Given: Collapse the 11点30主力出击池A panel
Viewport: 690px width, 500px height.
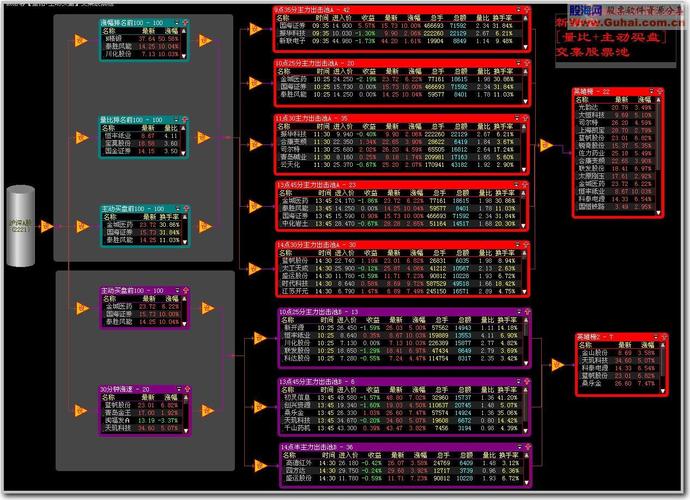Looking at the screenshot, I should point(517,118).
